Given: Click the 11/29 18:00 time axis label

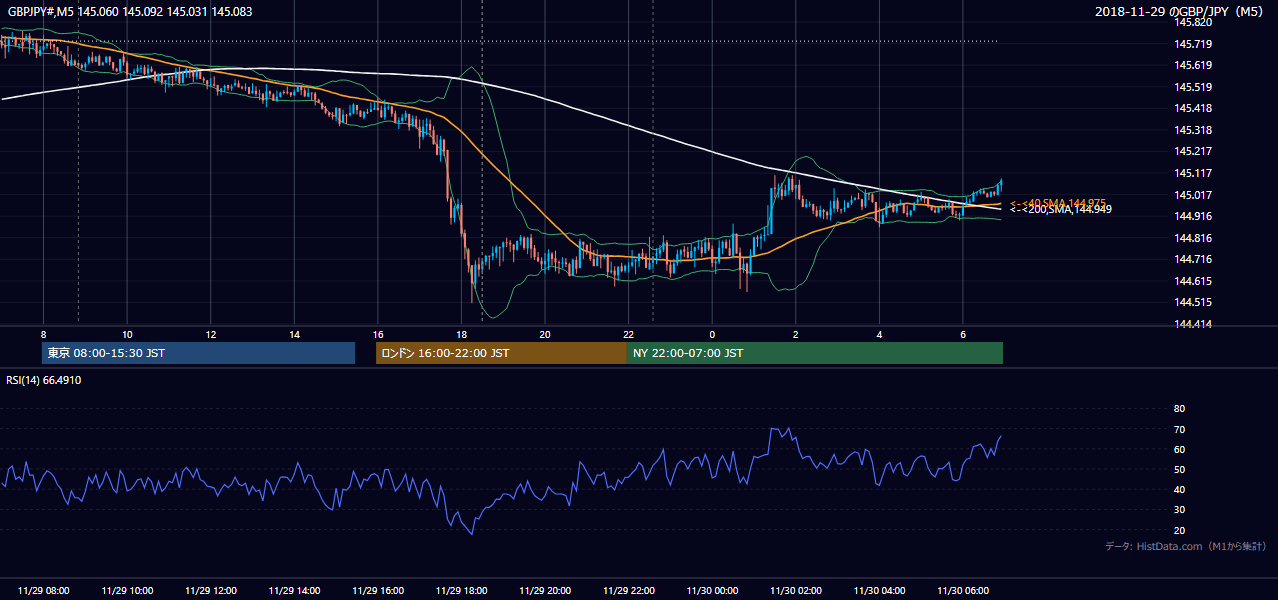Looking at the screenshot, I should coord(461,590).
